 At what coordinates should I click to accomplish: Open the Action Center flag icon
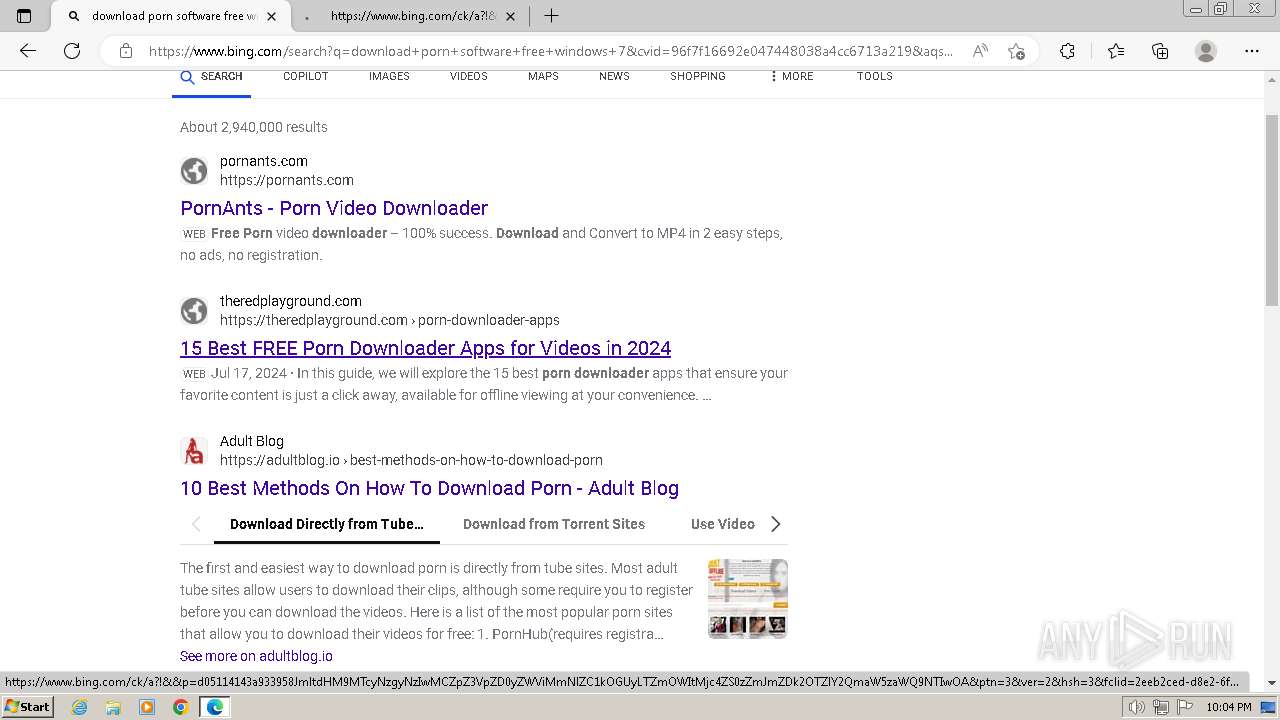[1183, 707]
